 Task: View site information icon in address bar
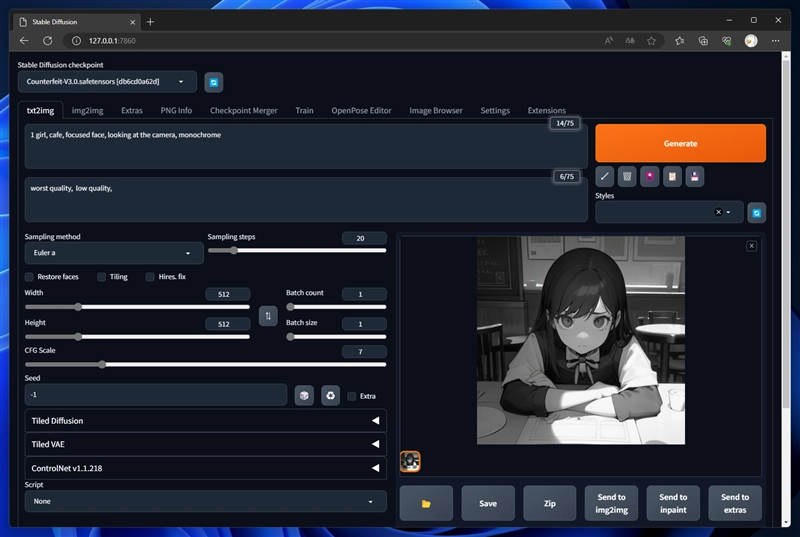[76, 41]
